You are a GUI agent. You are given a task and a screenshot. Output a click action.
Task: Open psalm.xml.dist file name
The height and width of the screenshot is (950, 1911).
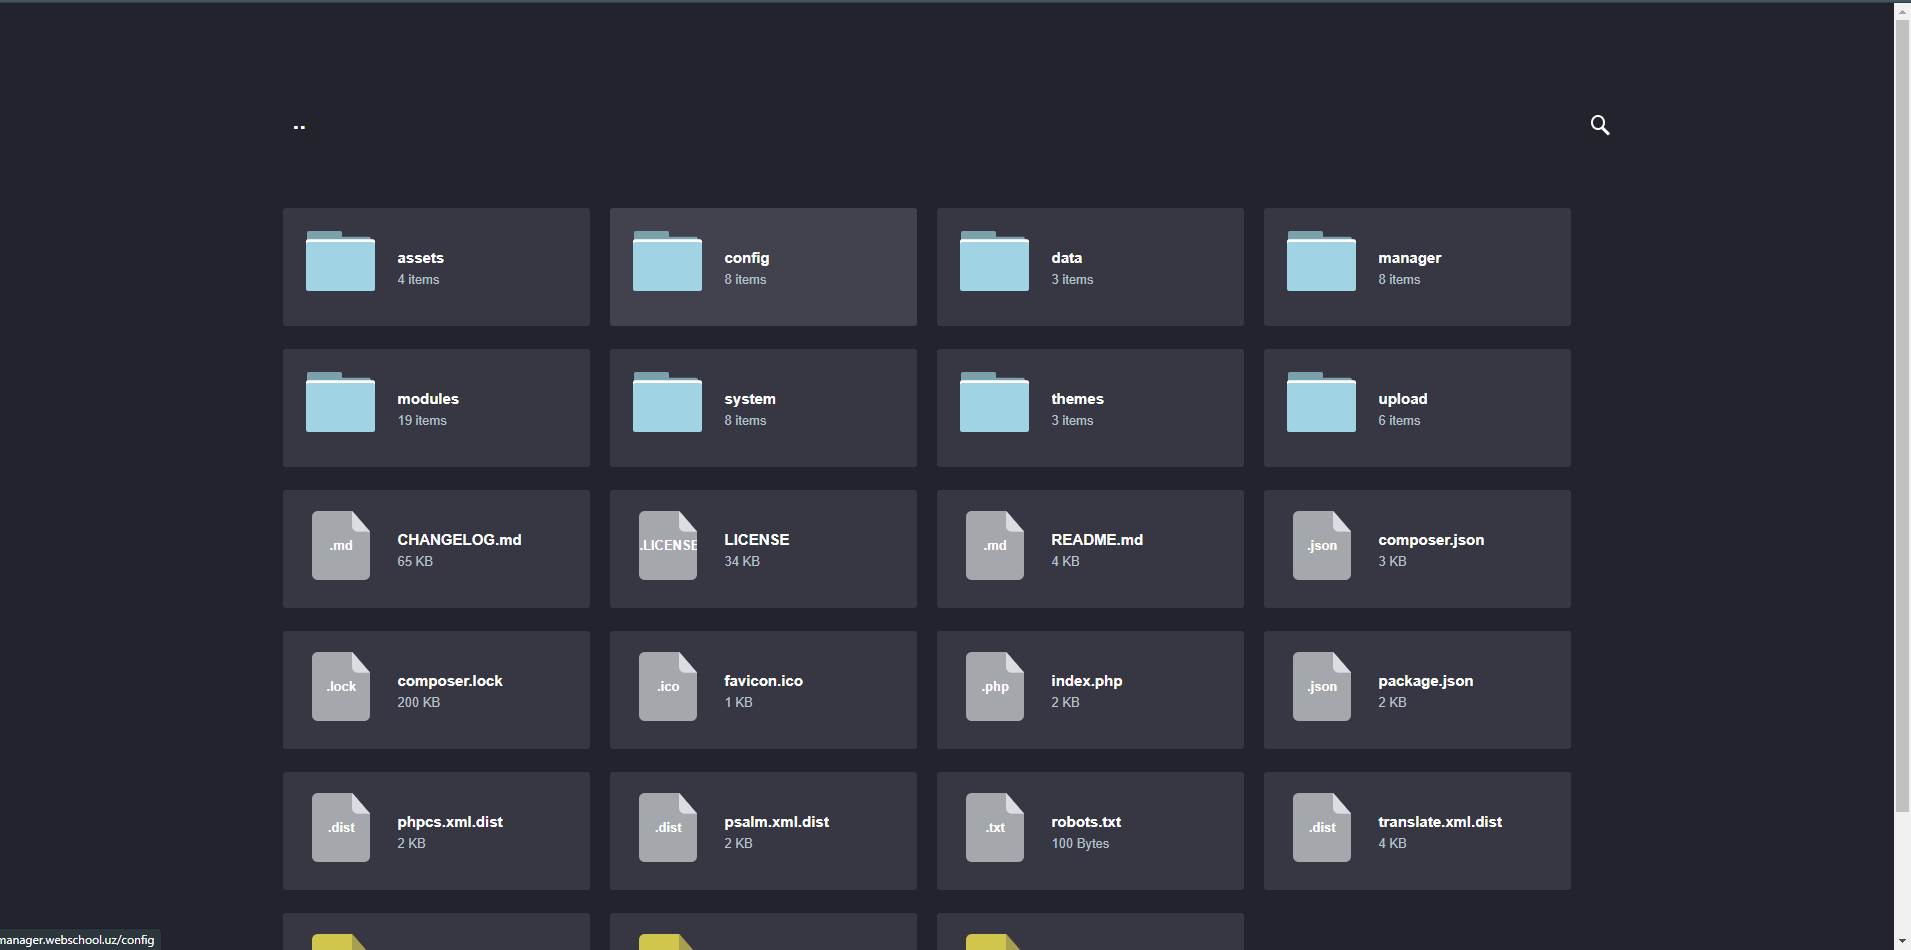776,822
